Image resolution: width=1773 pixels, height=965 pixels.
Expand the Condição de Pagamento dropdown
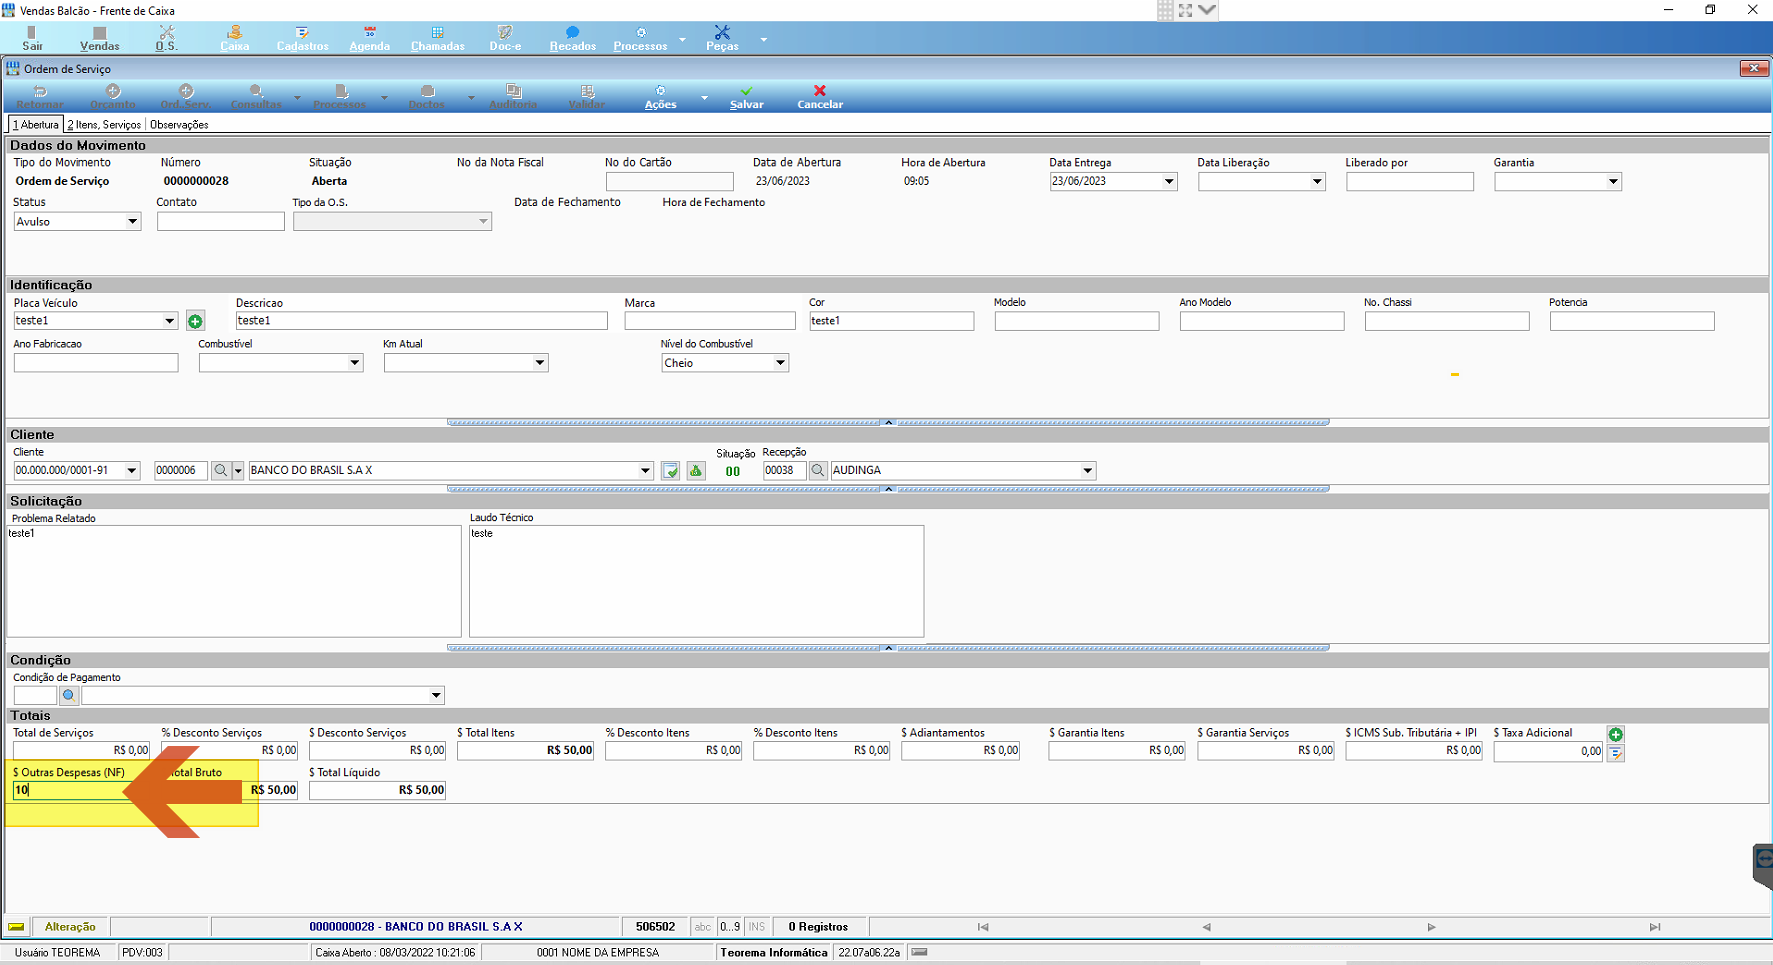[x=436, y=695]
